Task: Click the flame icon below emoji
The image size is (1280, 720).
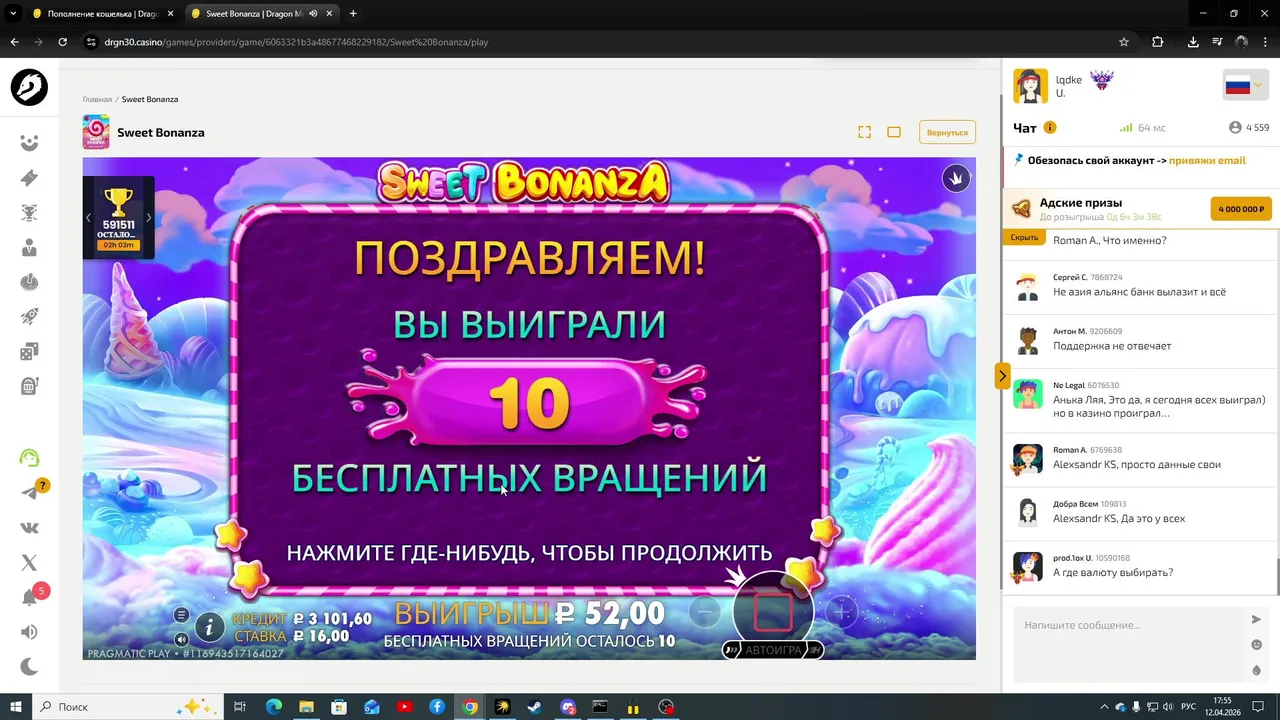Action: [x=1256, y=670]
